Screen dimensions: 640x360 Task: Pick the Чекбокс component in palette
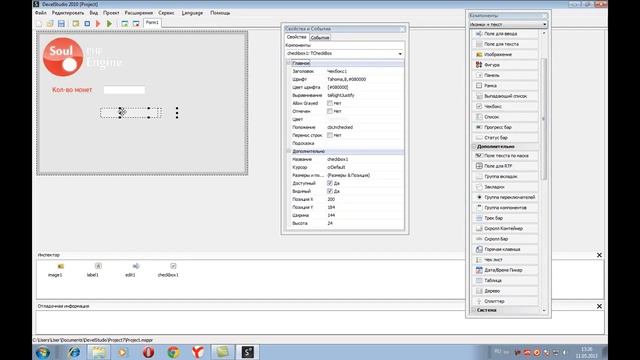[x=505, y=106]
